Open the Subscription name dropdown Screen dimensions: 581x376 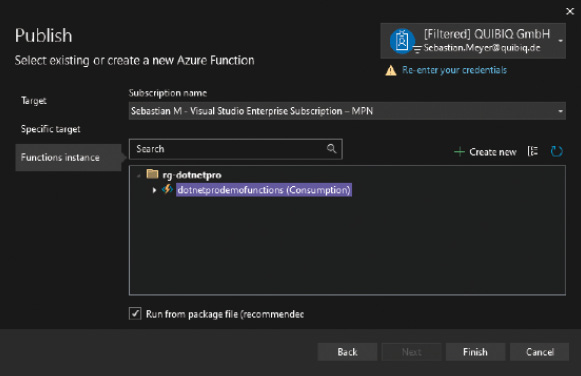(x=347, y=111)
